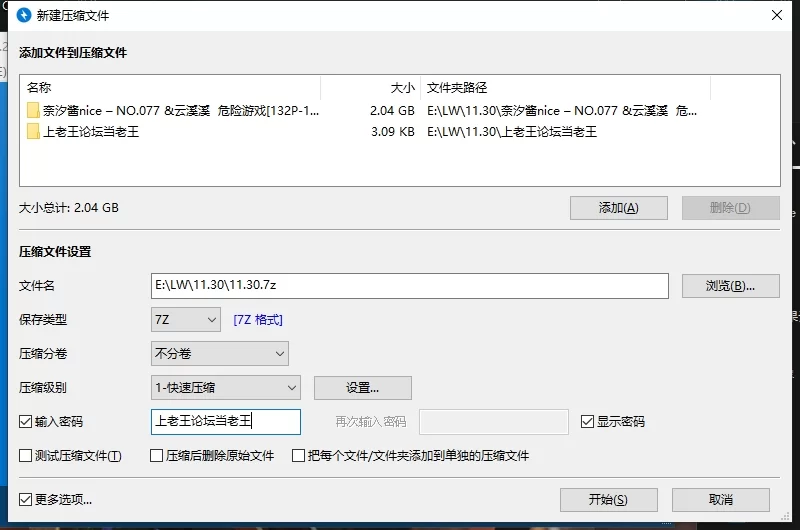This screenshot has height=530, width=800.
Task: Open the 压缩级别 1-快速压缩 dropdown
Action: [x=226, y=388]
